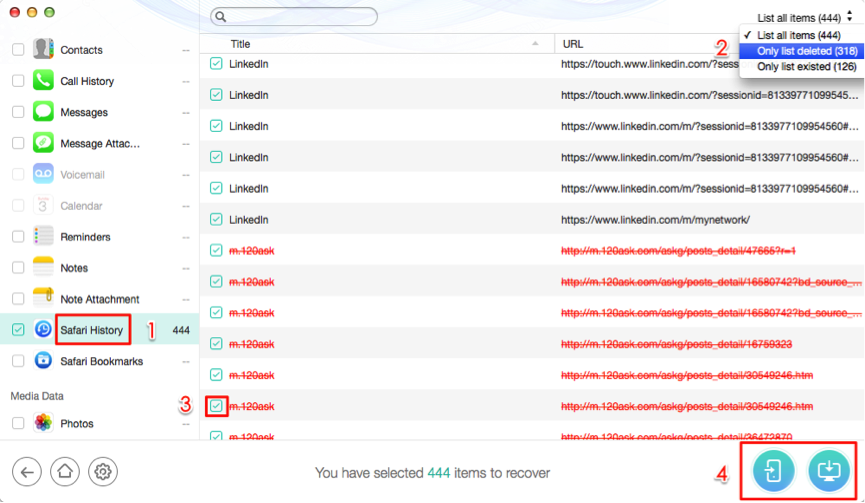
Task: Sort by Title column arrow
Action: pyautogui.click(x=535, y=44)
